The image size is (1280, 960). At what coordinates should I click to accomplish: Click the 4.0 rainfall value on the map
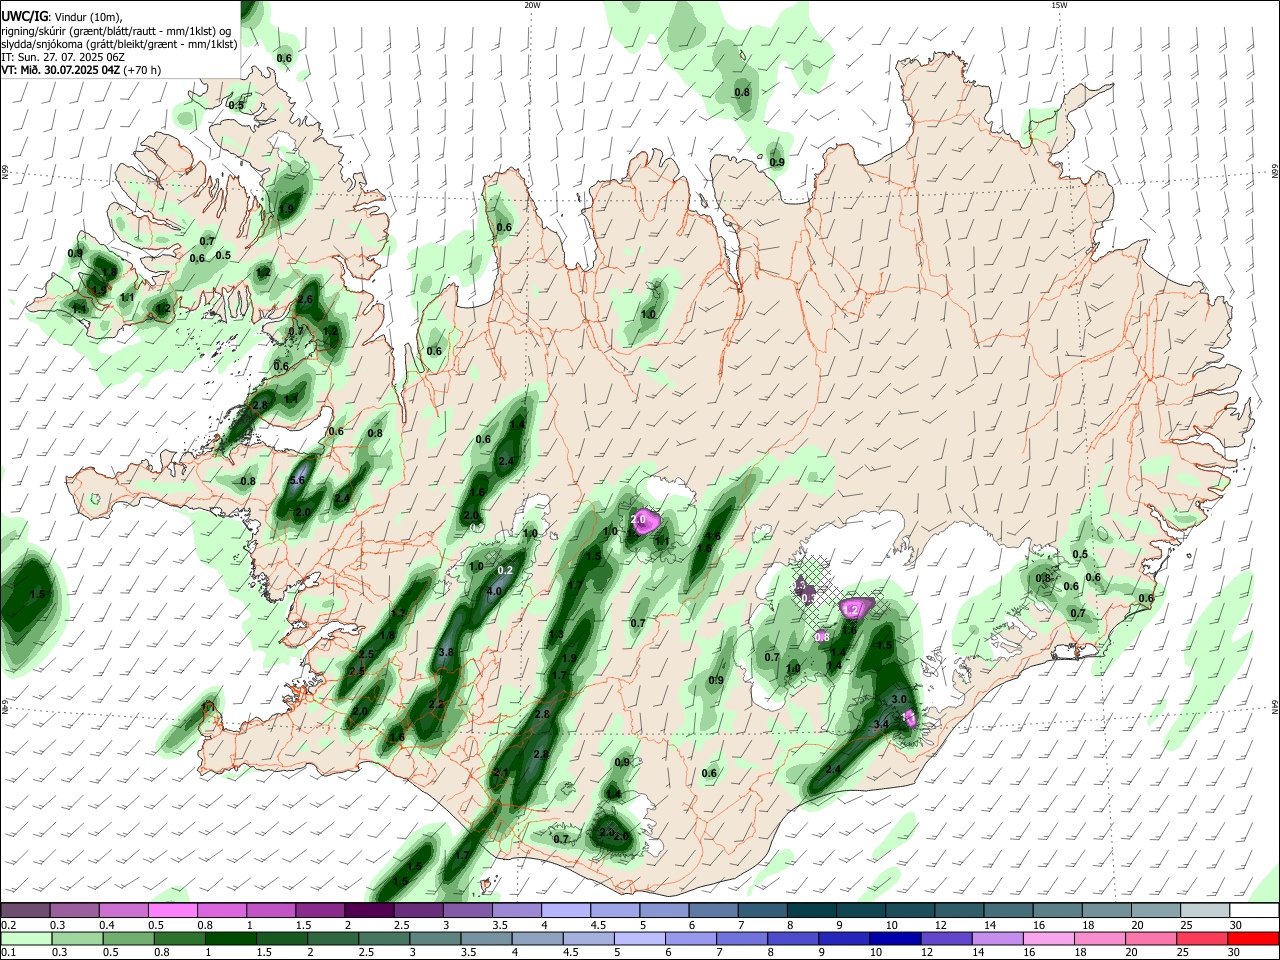pyautogui.click(x=494, y=592)
